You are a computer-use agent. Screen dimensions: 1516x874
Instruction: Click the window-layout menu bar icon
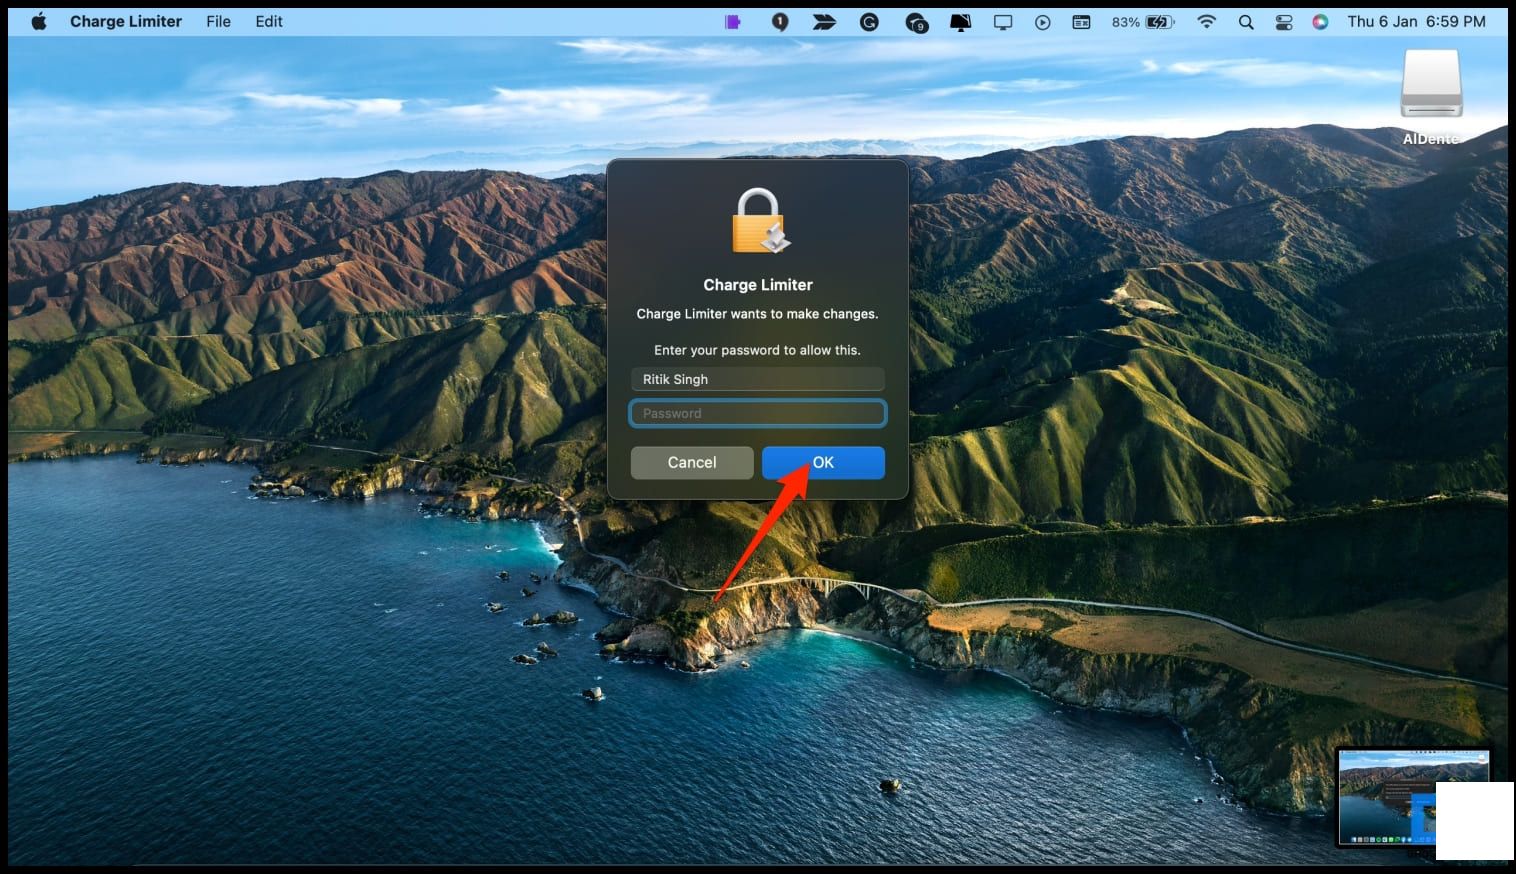click(1081, 21)
